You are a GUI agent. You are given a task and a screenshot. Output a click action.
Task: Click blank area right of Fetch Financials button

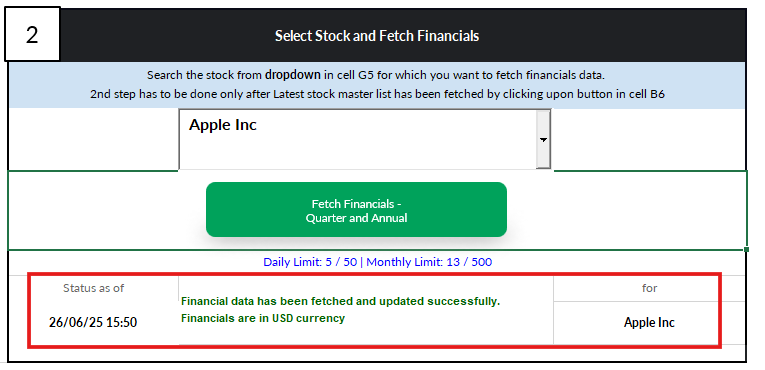626,210
